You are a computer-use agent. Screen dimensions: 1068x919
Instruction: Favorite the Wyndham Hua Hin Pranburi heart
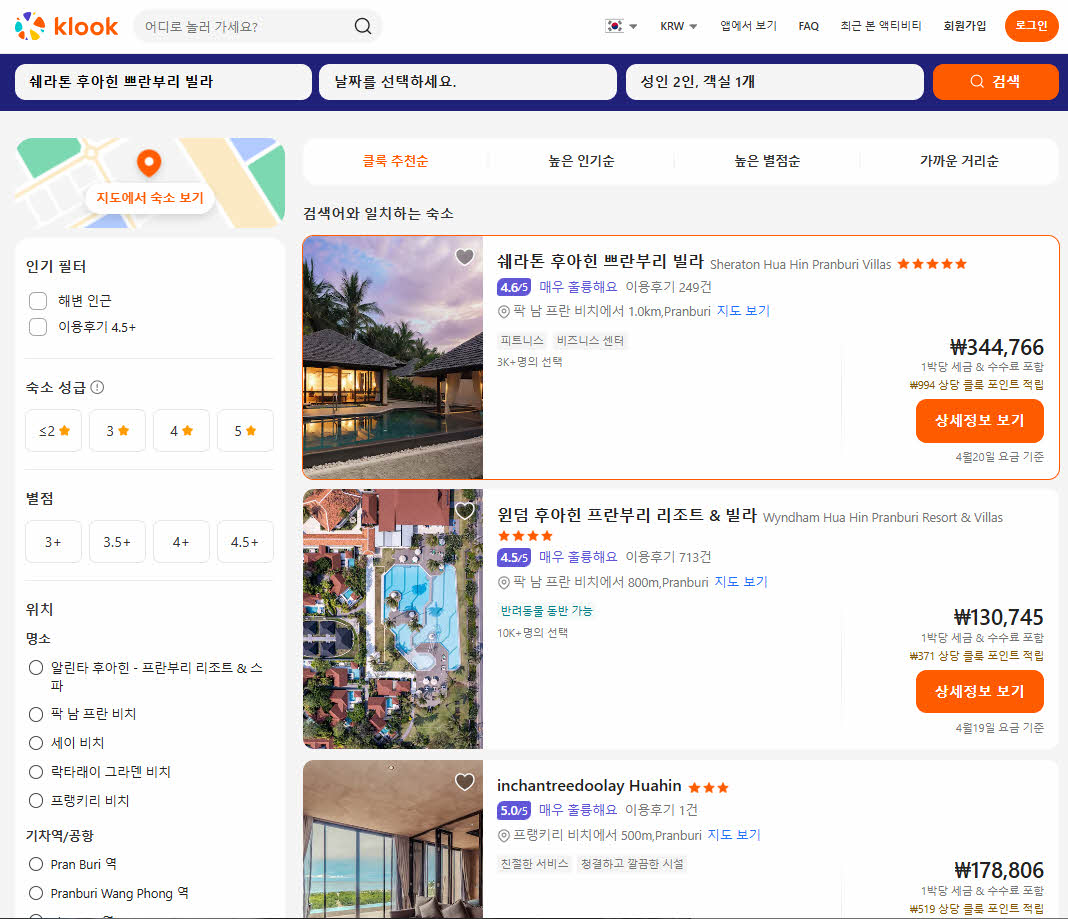(465, 510)
